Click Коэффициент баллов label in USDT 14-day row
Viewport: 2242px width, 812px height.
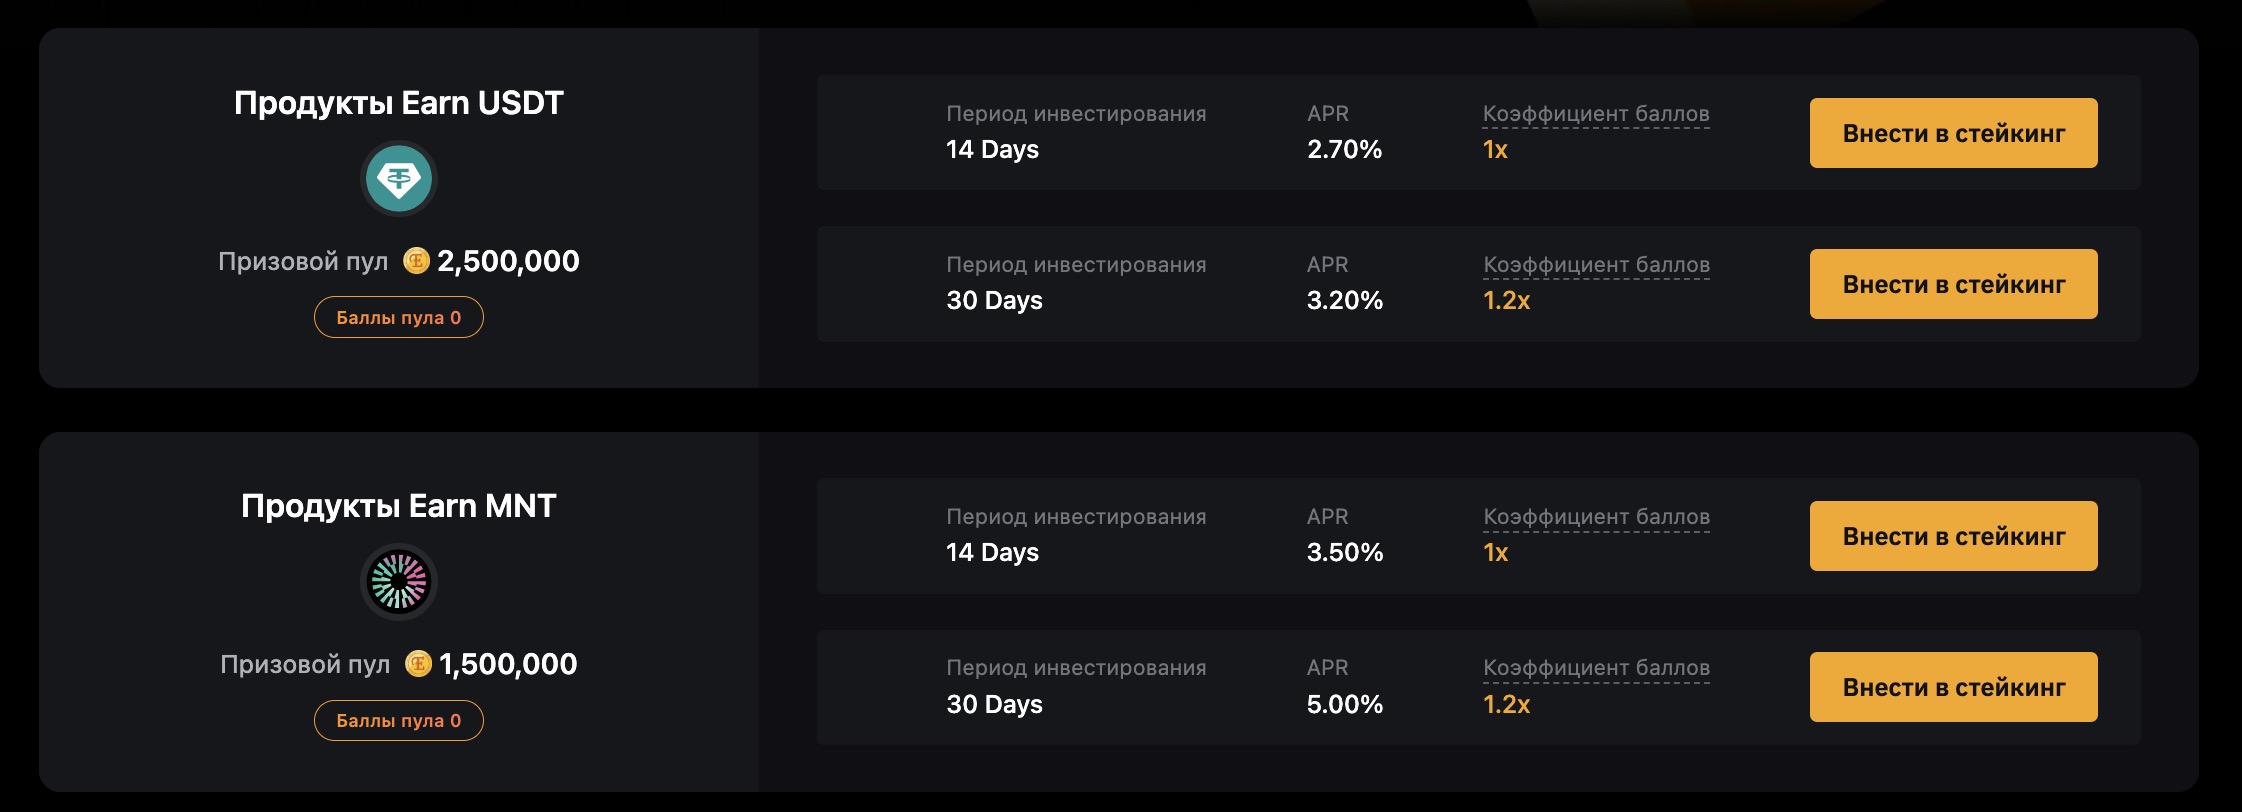pos(1596,114)
